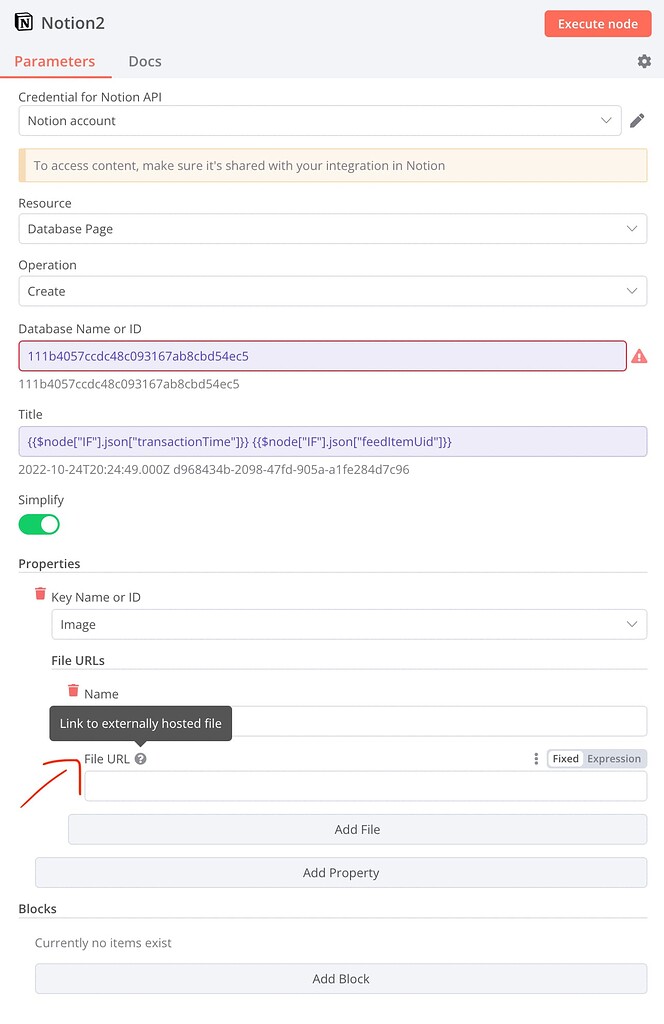Image resolution: width=664 pixels, height=1024 pixels.
Task: Open node settings gear icon
Action: [644, 61]
